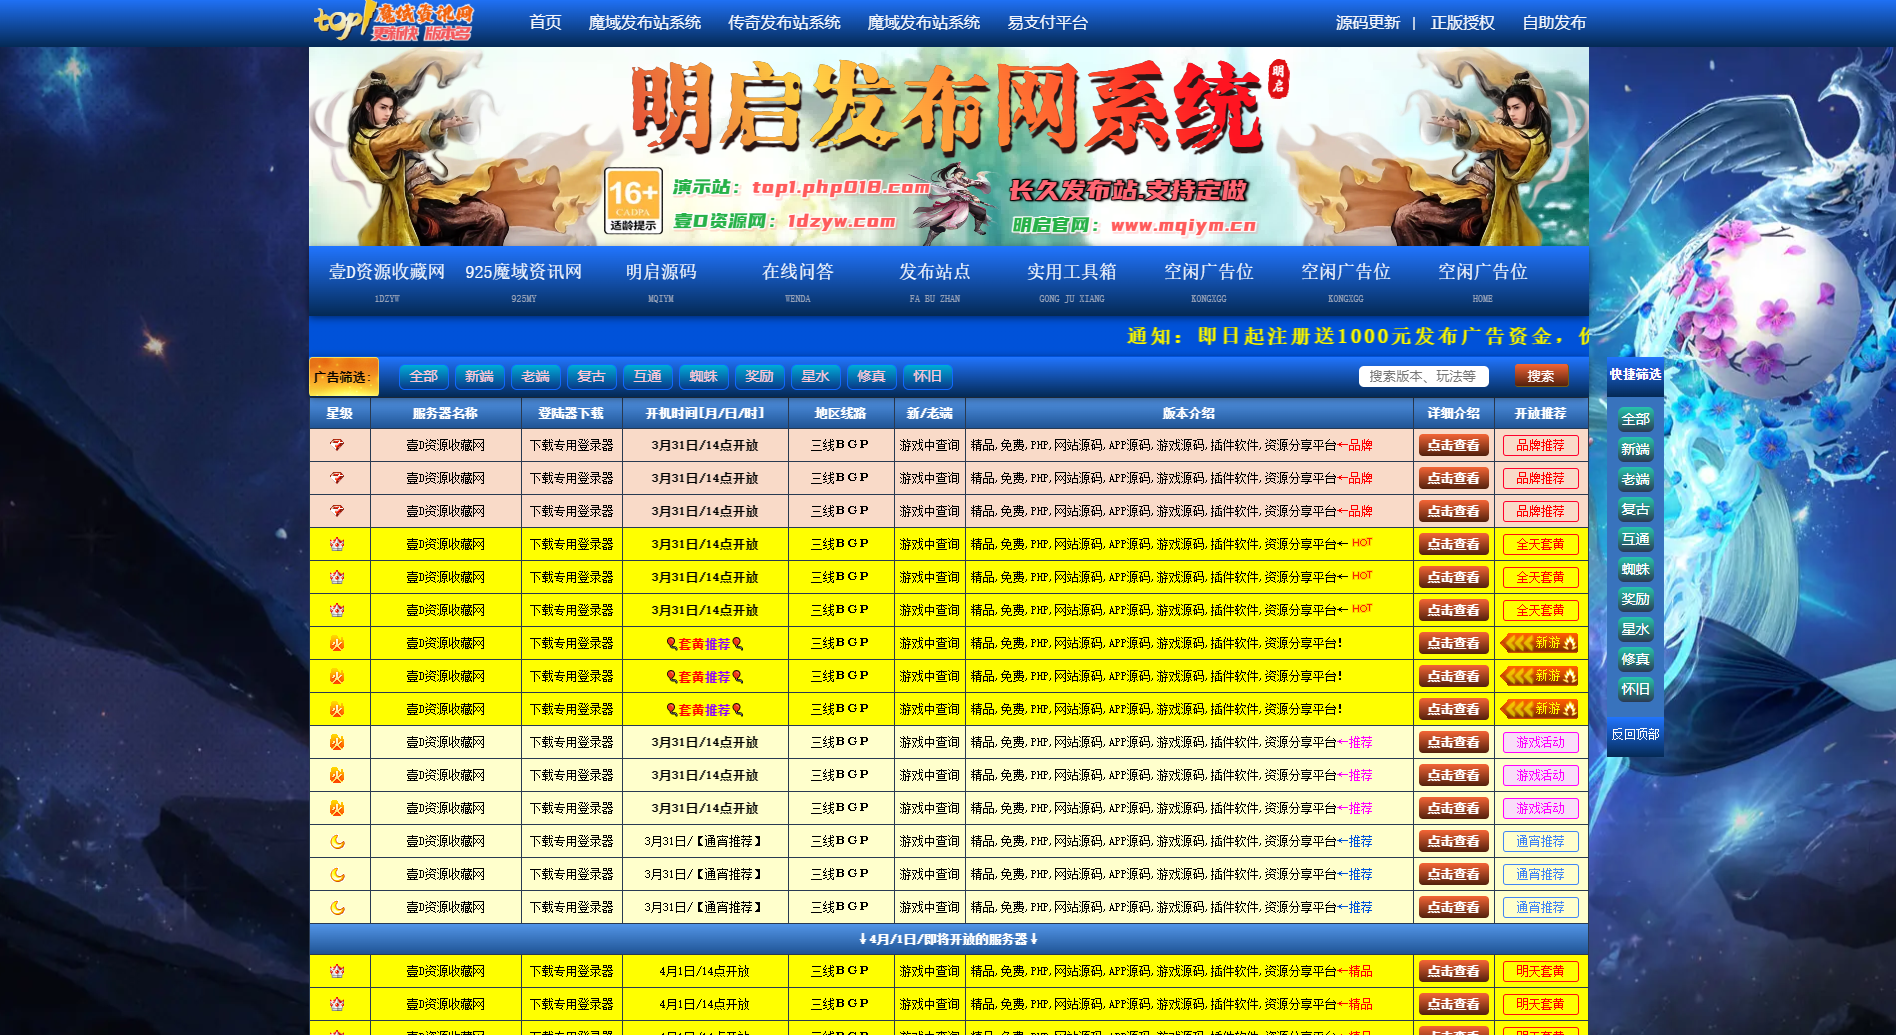Open the 首页 menu item
The height and width of the screenshot is (1035, 1896).
(544, 22)
